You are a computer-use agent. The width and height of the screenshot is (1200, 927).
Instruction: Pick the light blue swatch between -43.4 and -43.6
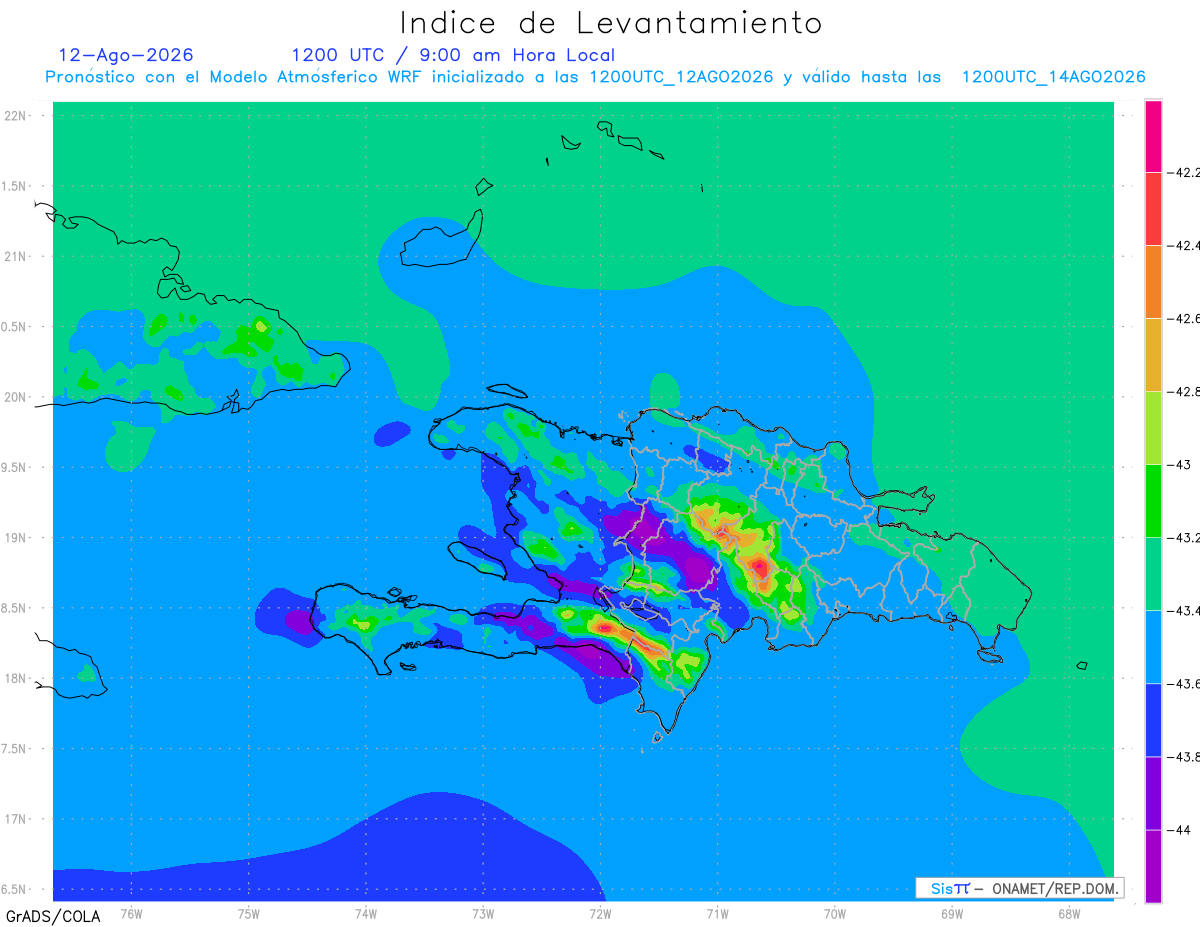coord(1153,647)
